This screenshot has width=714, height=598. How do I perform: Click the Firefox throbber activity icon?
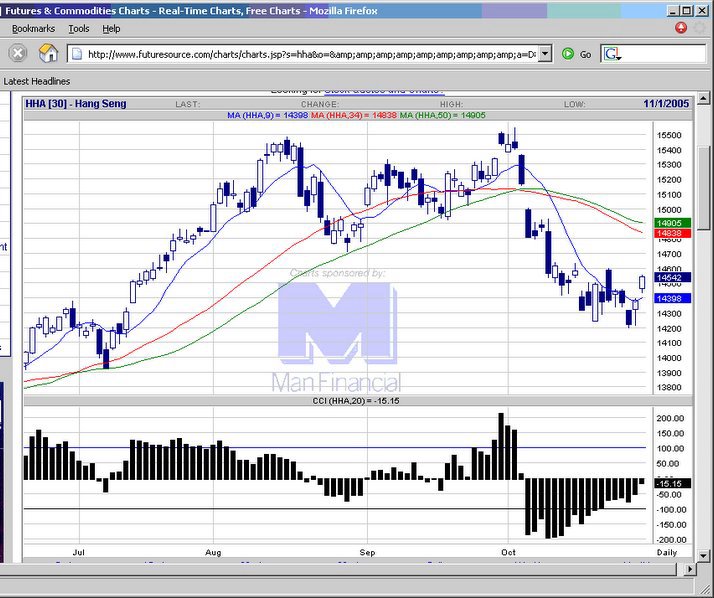point(700,28)
